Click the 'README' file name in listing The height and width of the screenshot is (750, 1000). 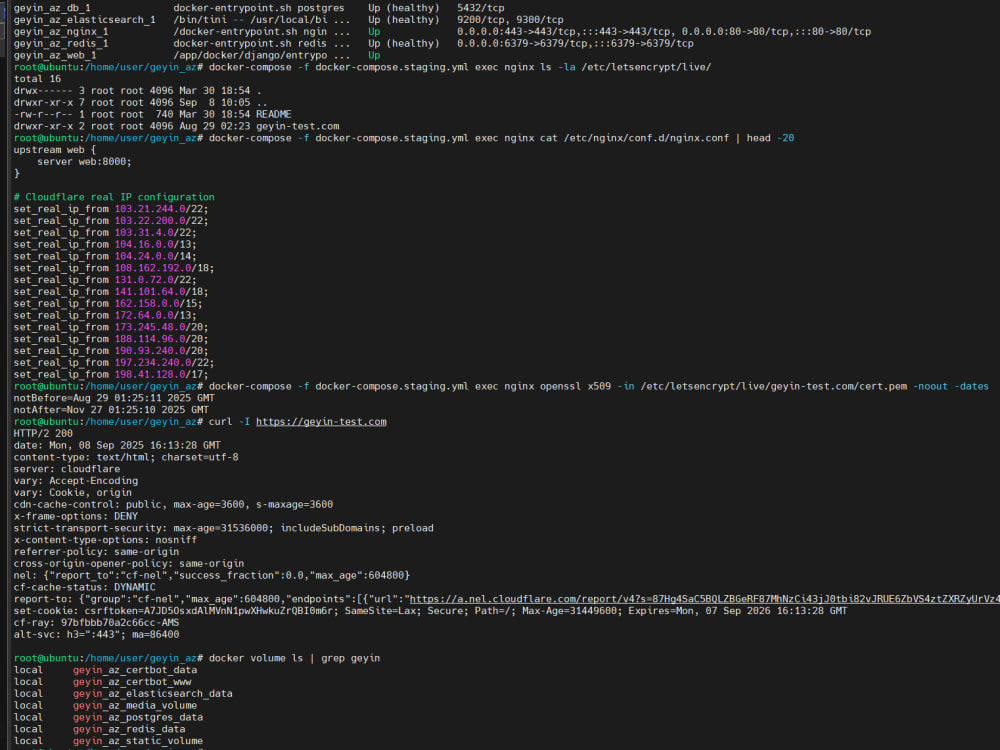coord(274,115)
